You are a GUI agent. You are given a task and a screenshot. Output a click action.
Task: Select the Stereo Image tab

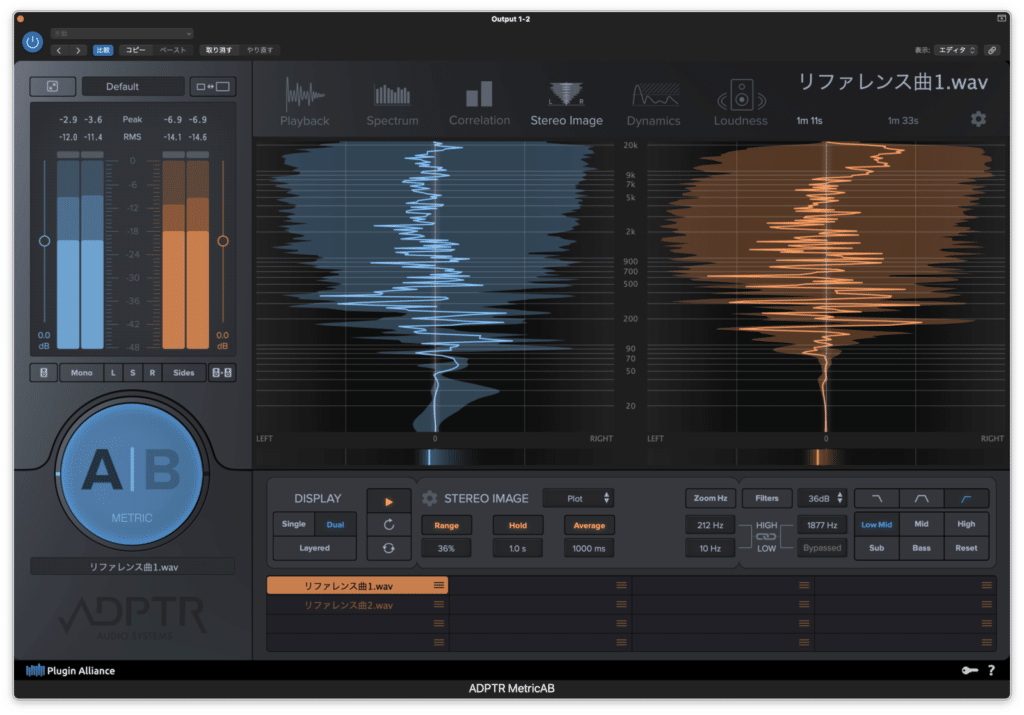point(566,103)
